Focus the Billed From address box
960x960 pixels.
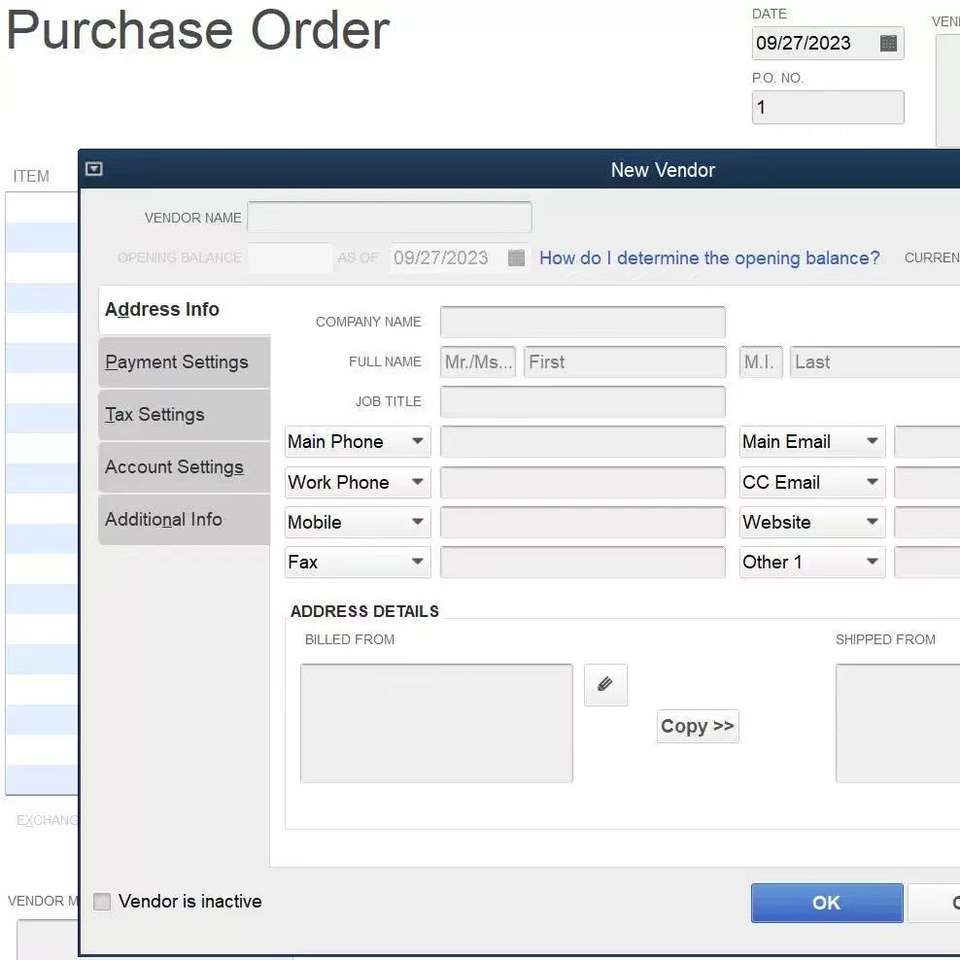(x=436, y=723)
